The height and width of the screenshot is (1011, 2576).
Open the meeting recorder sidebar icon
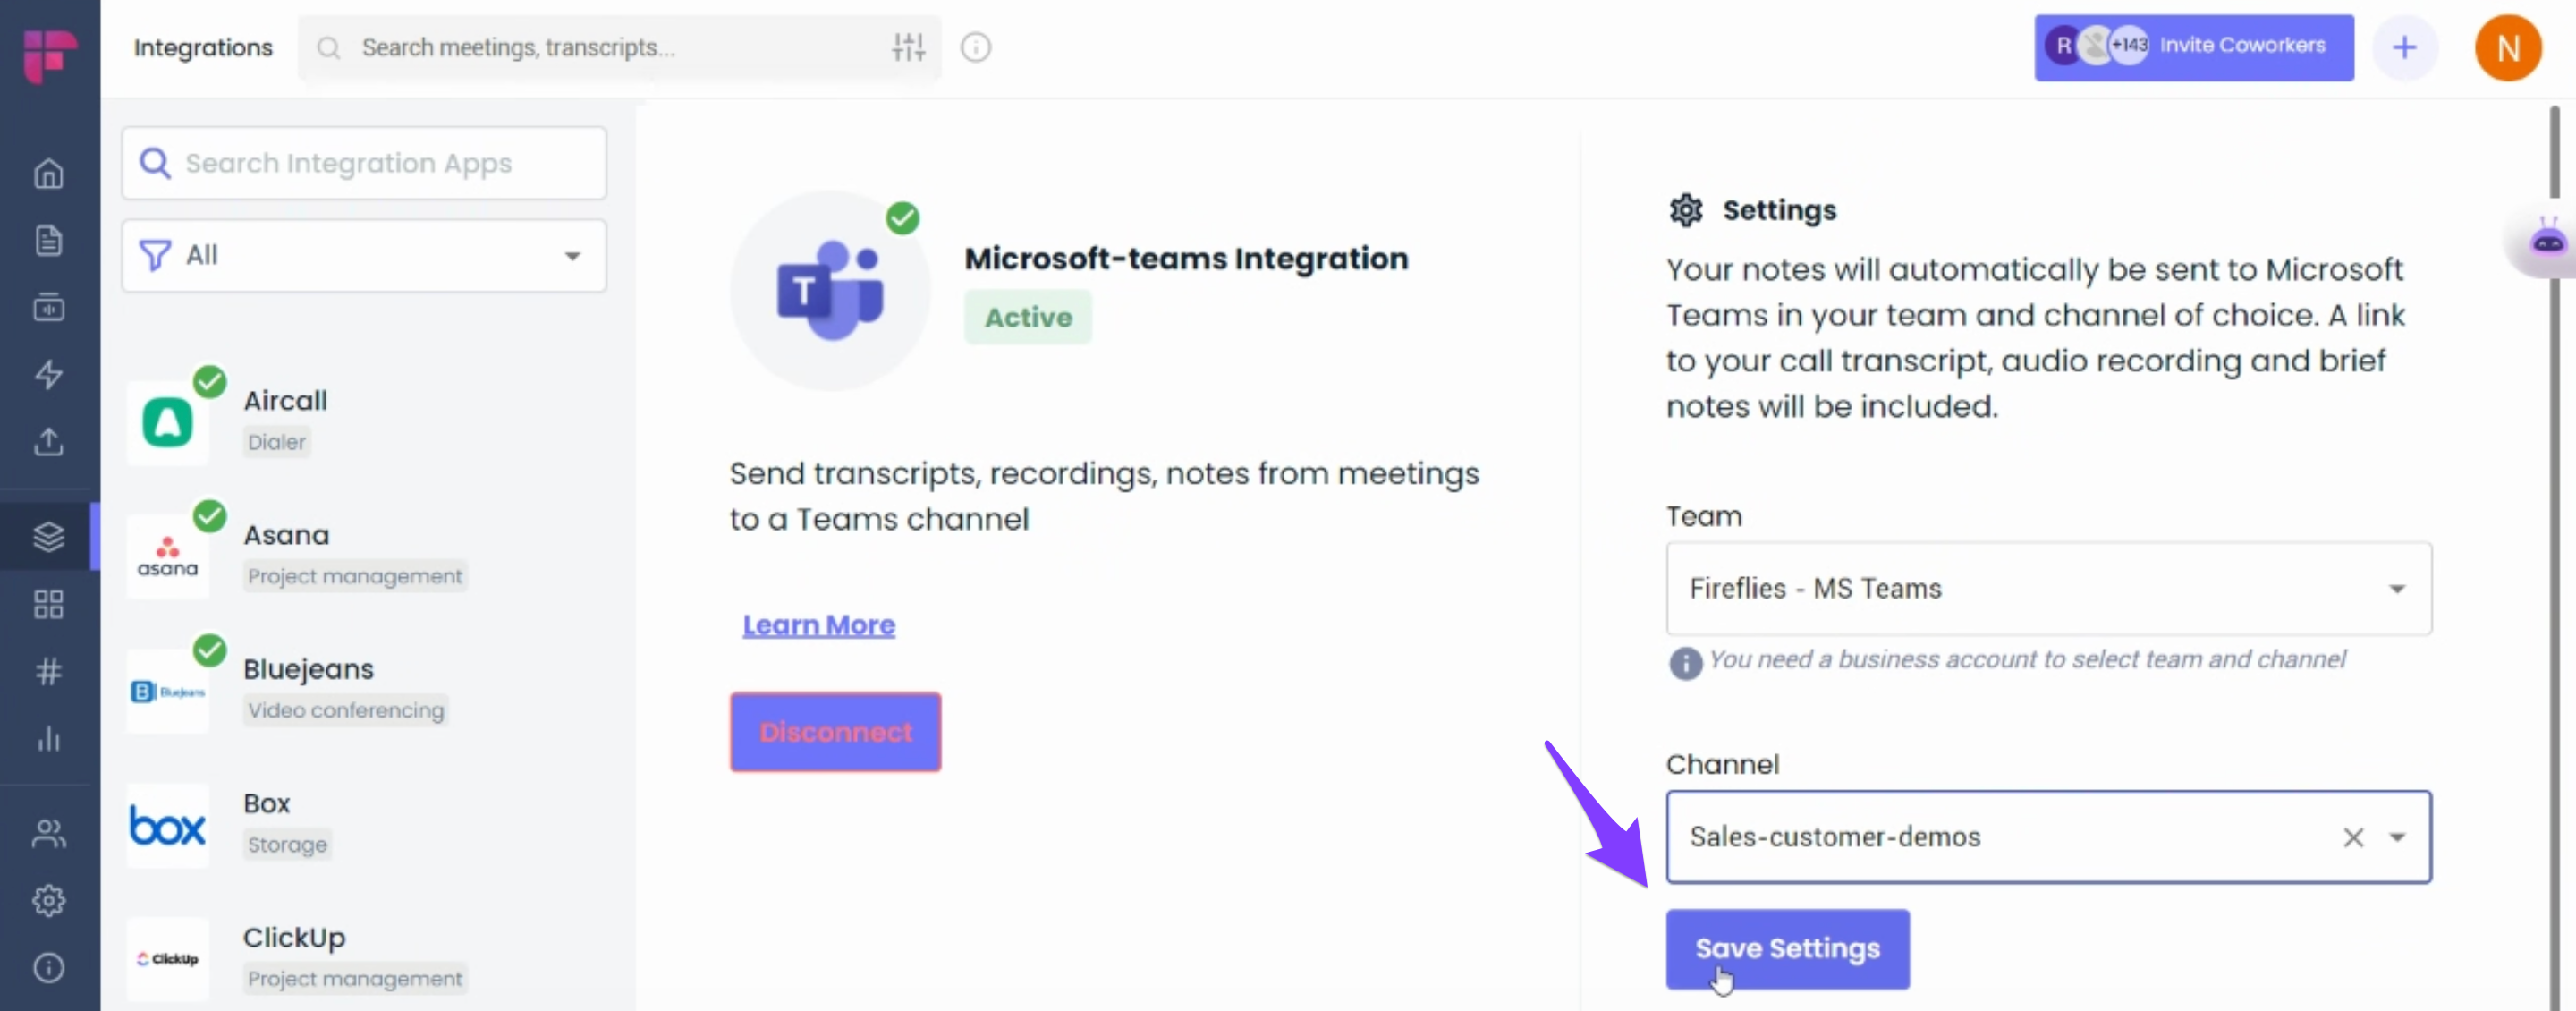tap(49, 307)
